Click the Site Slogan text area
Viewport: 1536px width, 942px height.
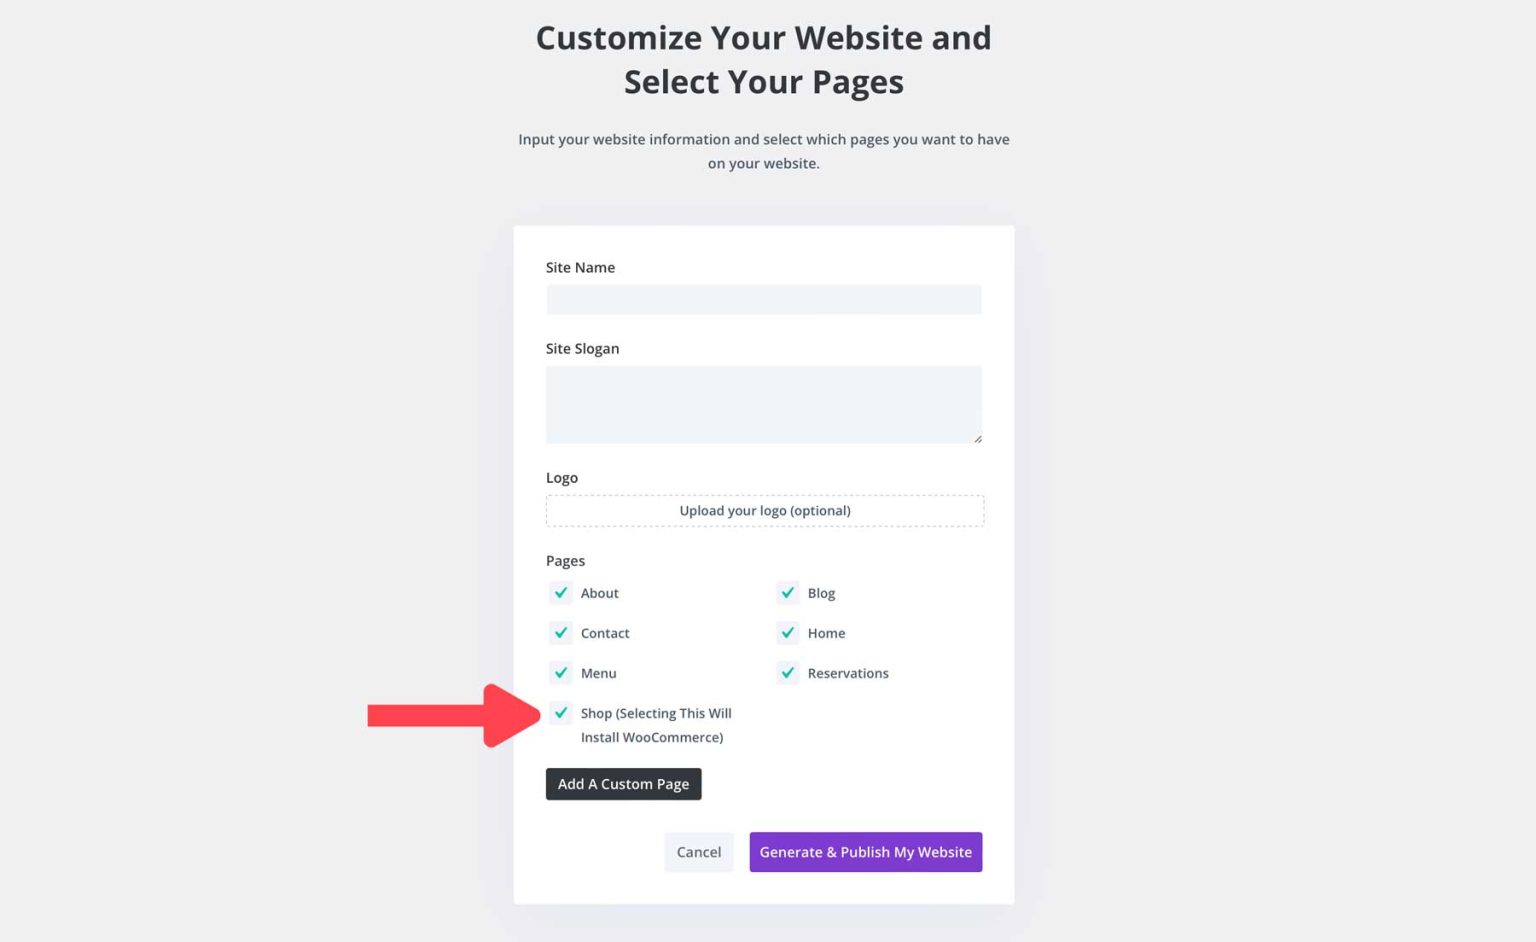(x=764, y=404)
